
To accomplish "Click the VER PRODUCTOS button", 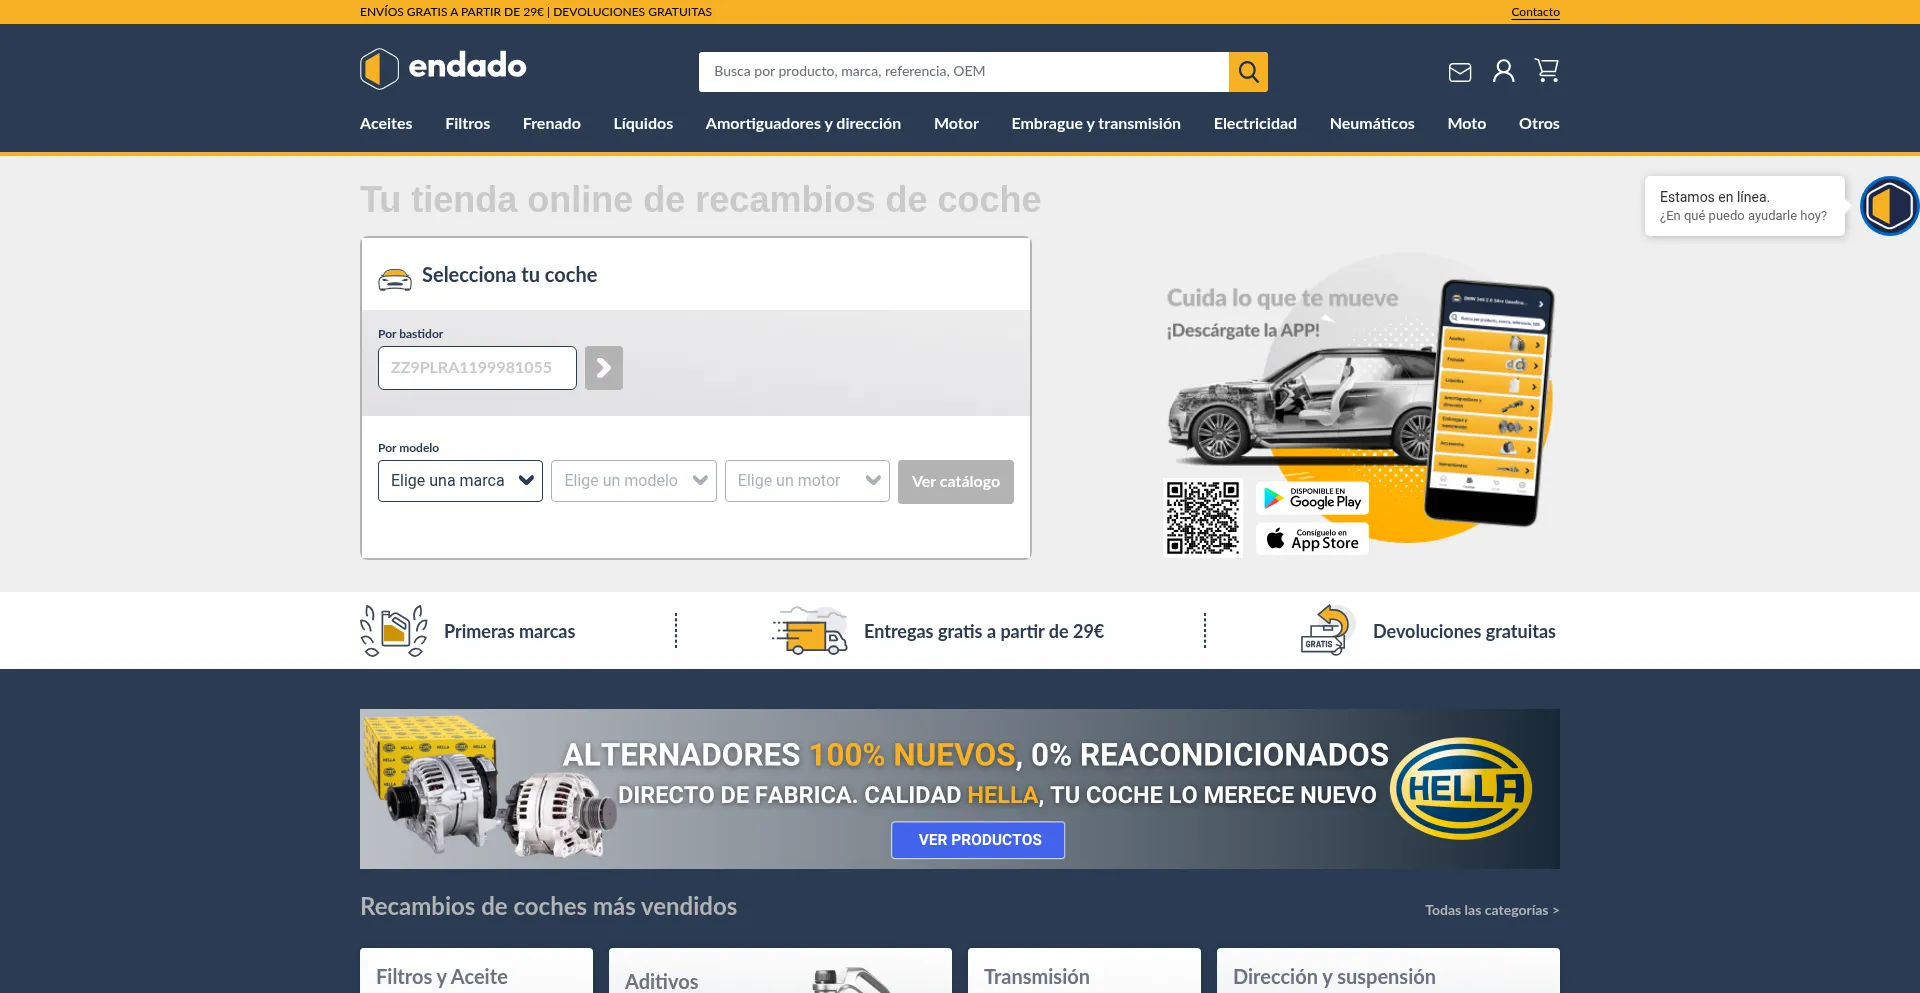I will point(978,840).
